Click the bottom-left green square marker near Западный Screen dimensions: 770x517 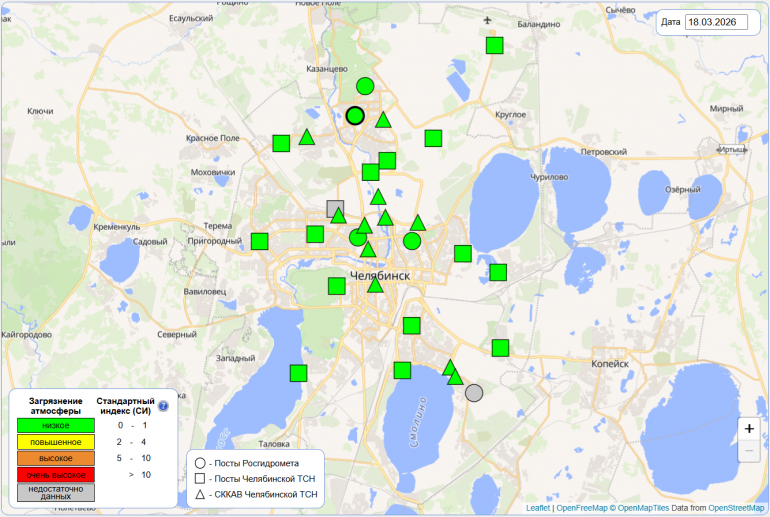(298, 373)
